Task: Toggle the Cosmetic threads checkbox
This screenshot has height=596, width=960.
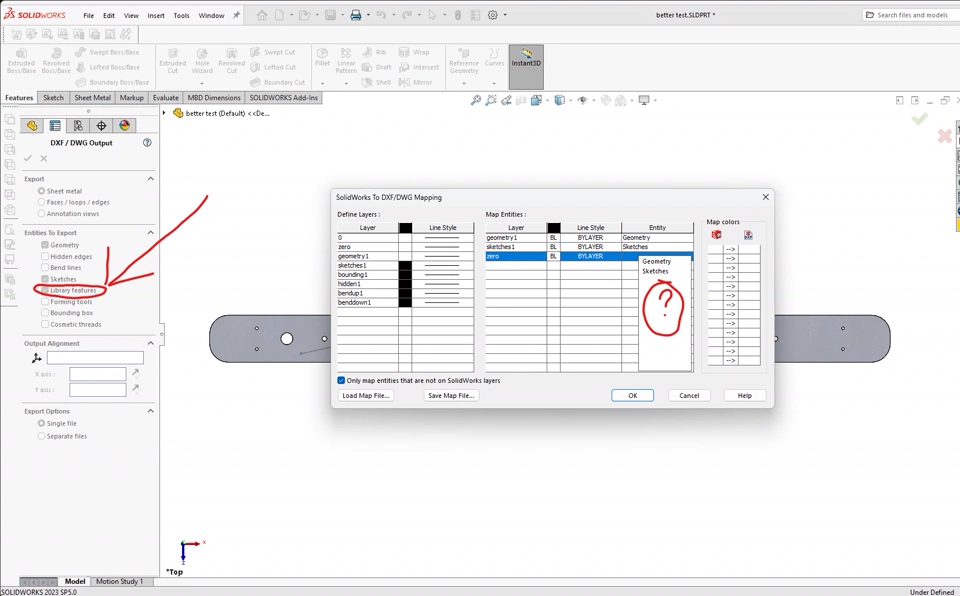Action: tap(45, 325)
